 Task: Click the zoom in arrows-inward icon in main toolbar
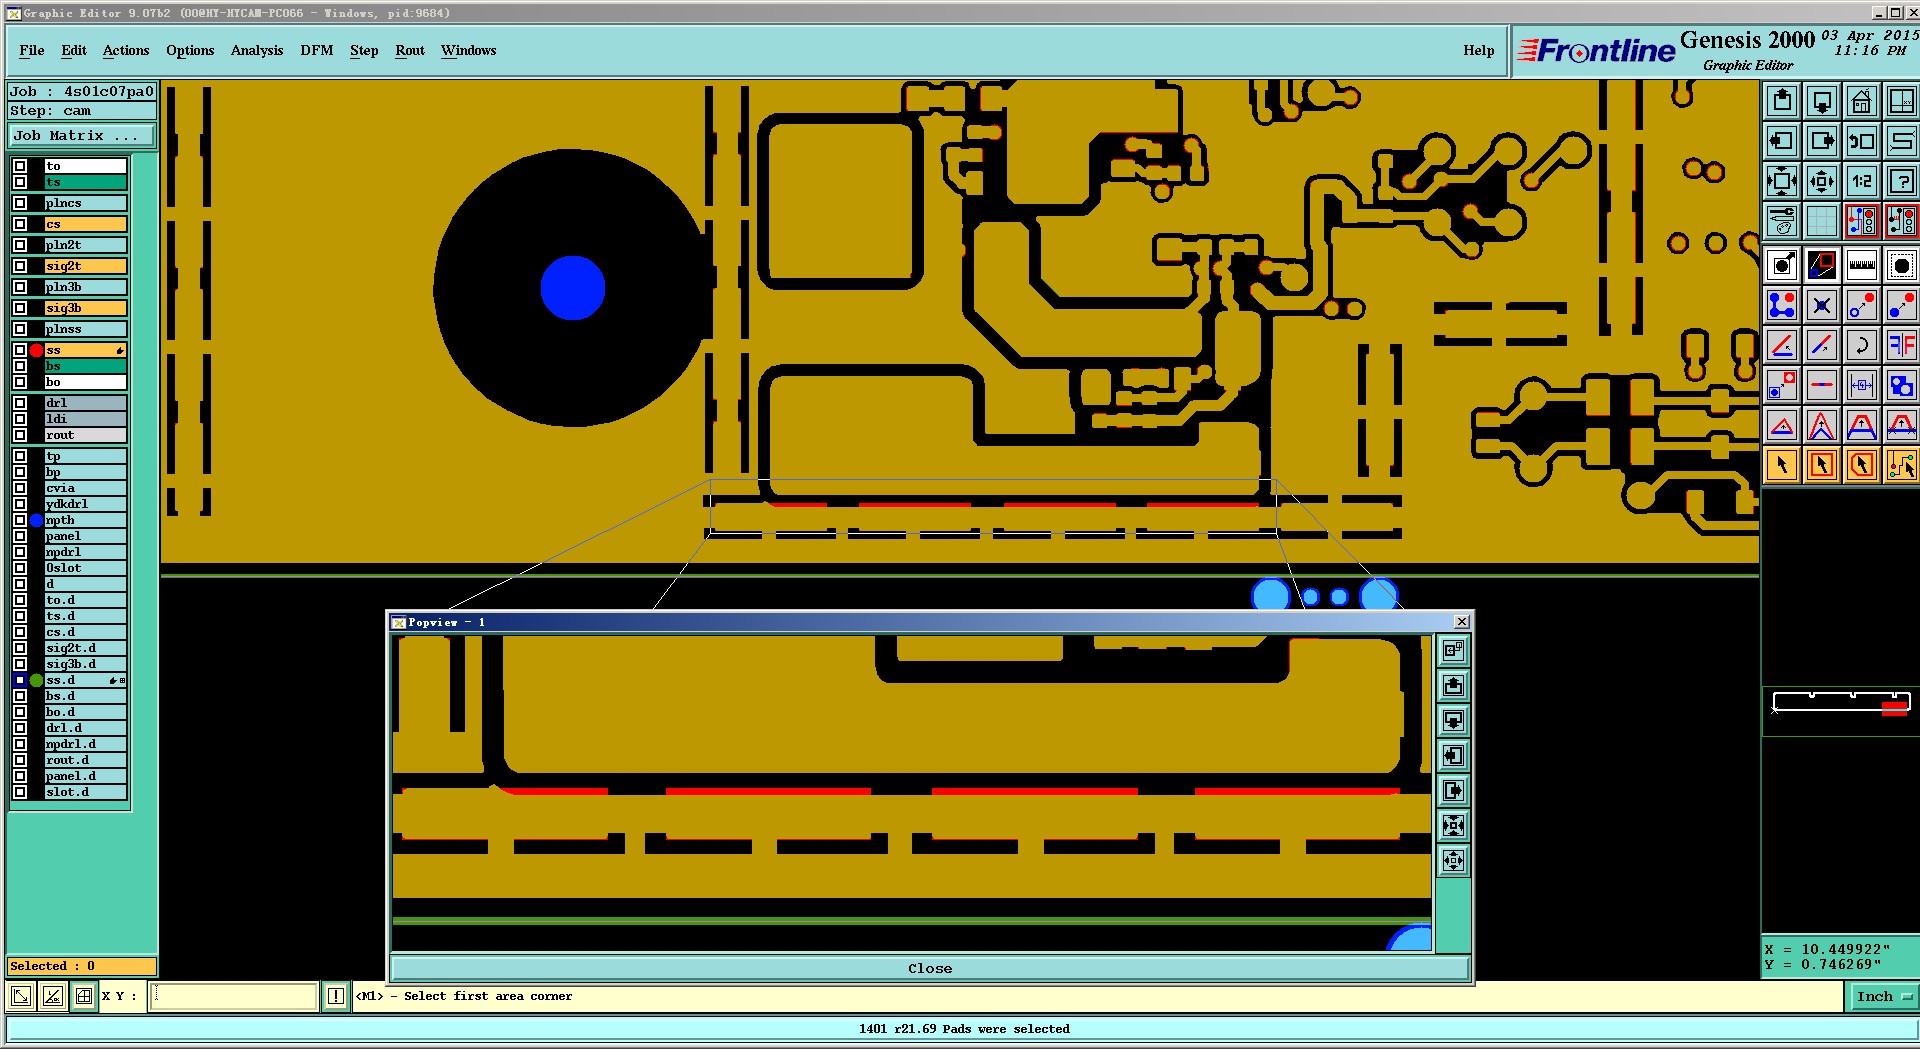(1782, 181)
